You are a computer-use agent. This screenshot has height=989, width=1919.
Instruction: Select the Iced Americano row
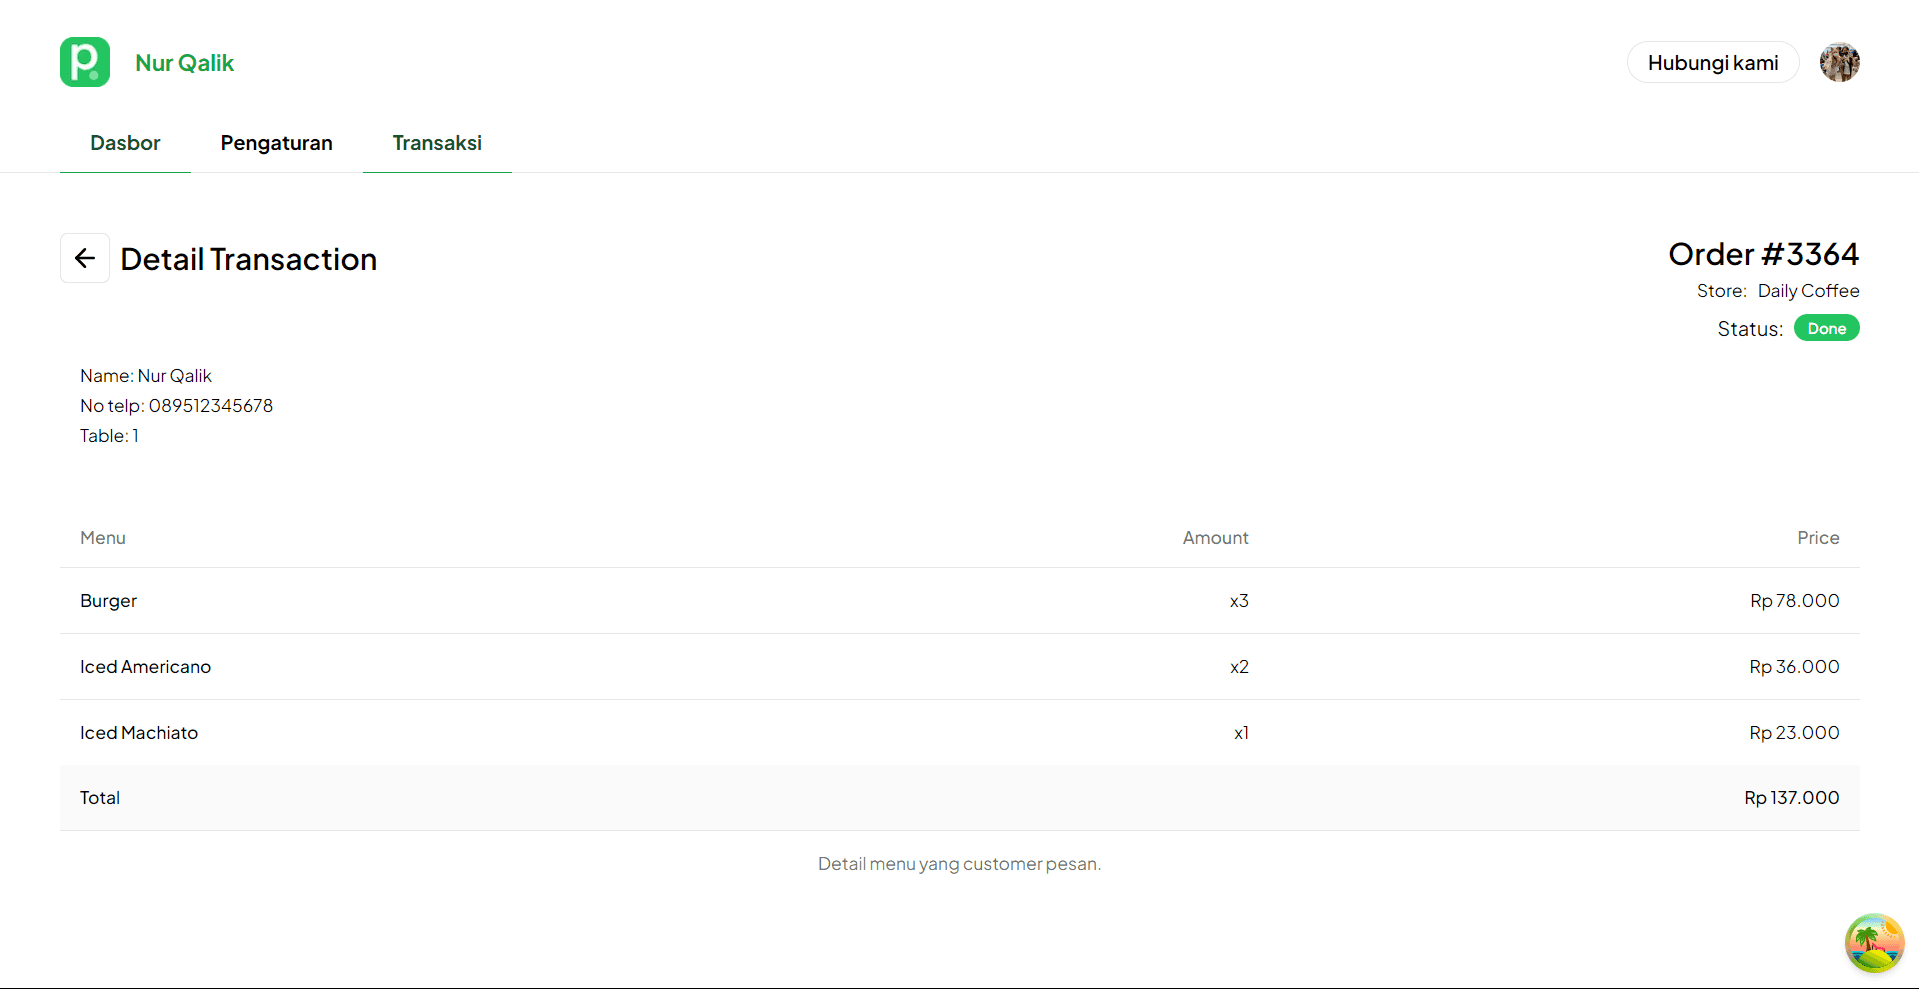click(x=145, y=667)
